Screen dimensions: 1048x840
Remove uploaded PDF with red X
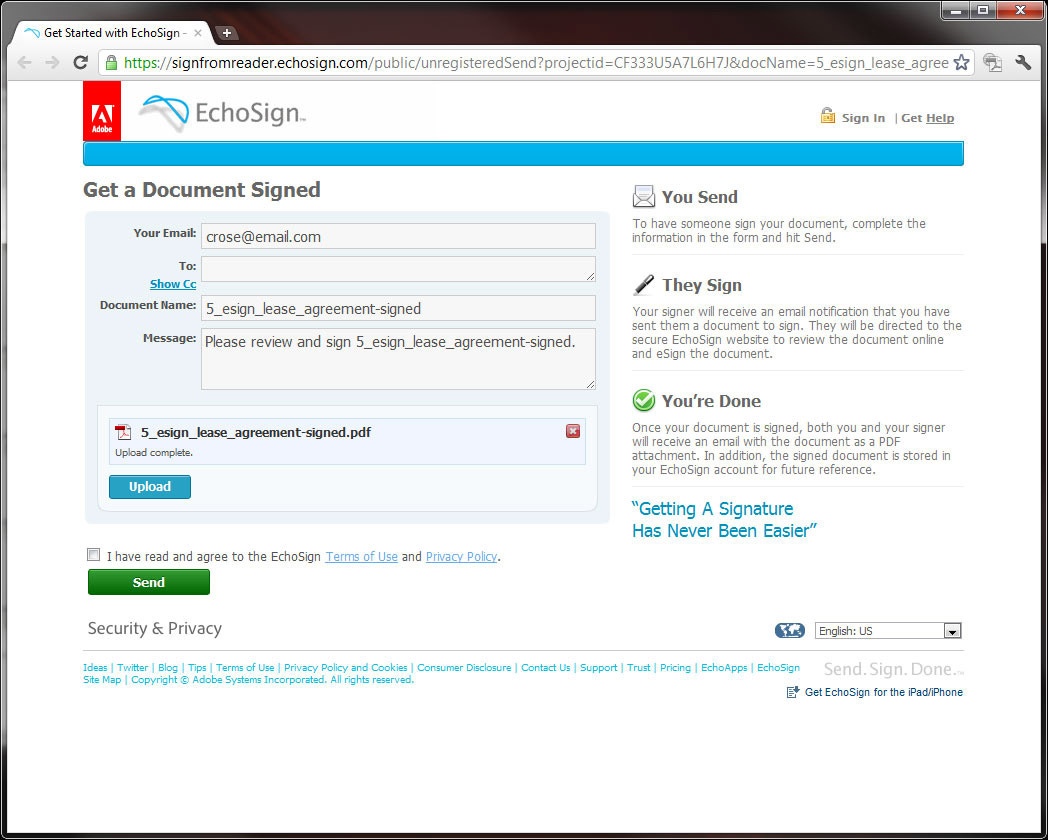(573, 431)
